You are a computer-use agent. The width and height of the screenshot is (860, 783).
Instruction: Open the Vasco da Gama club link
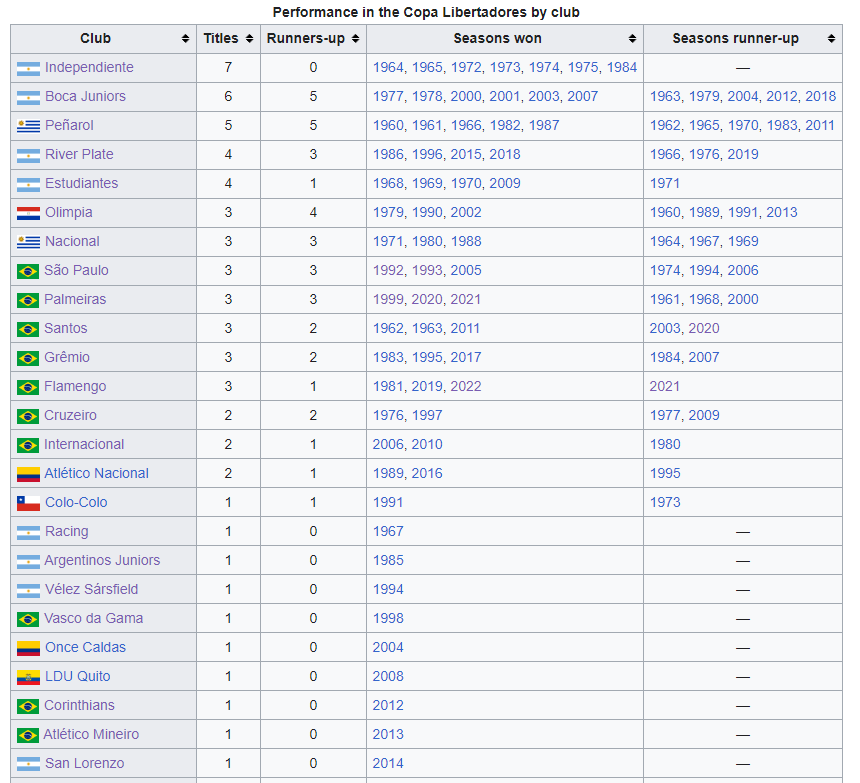(93, 619)
